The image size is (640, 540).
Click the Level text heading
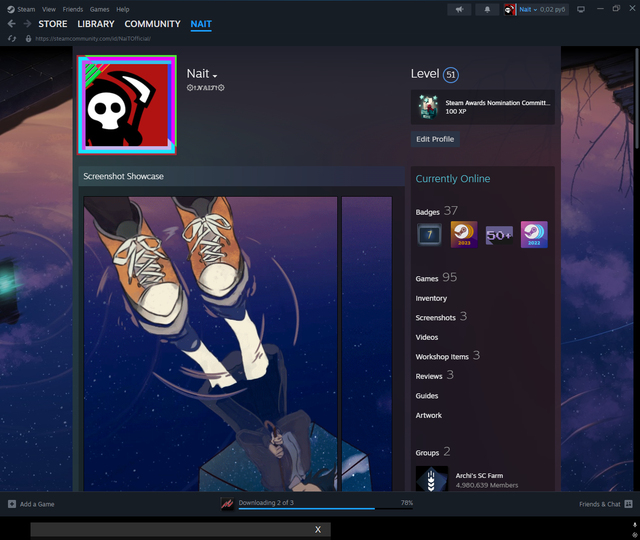[425, 74]
